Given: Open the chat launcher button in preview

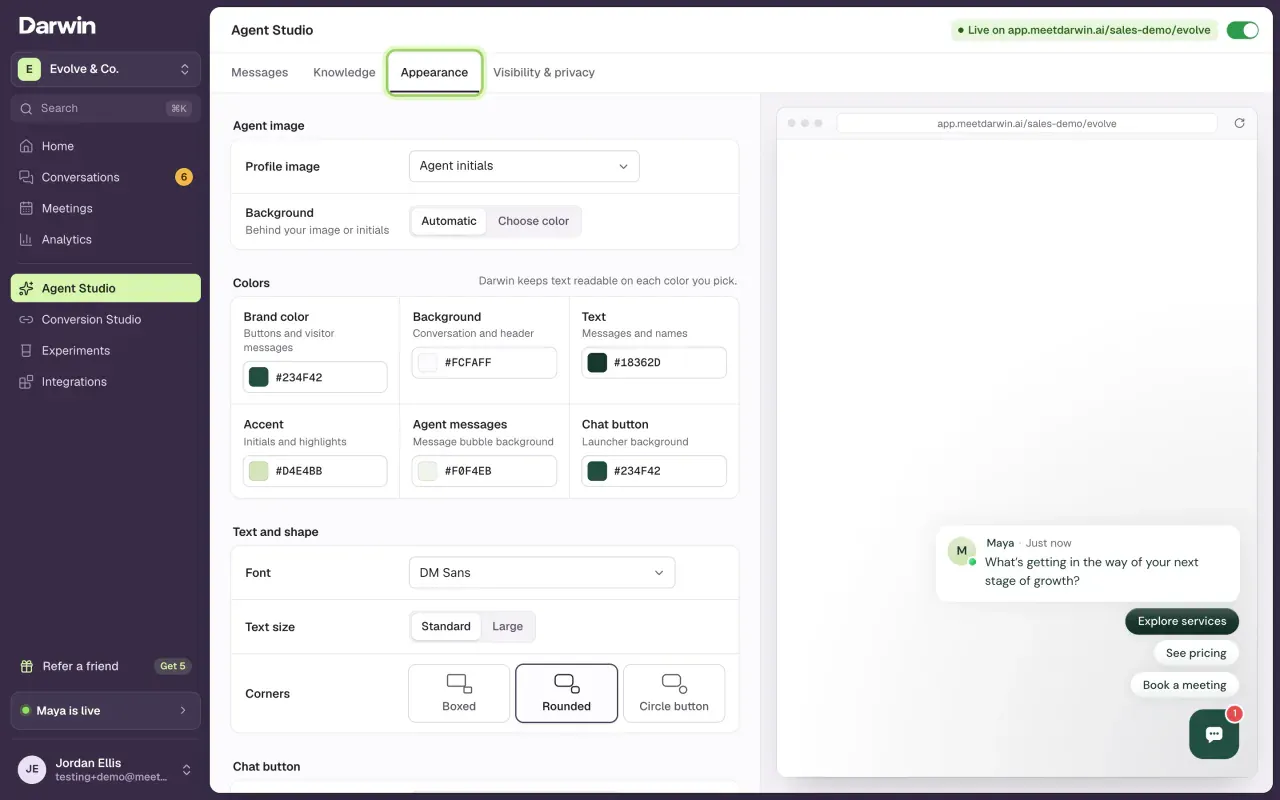Looking at the screenshot, I should [x=1214, y=735].
